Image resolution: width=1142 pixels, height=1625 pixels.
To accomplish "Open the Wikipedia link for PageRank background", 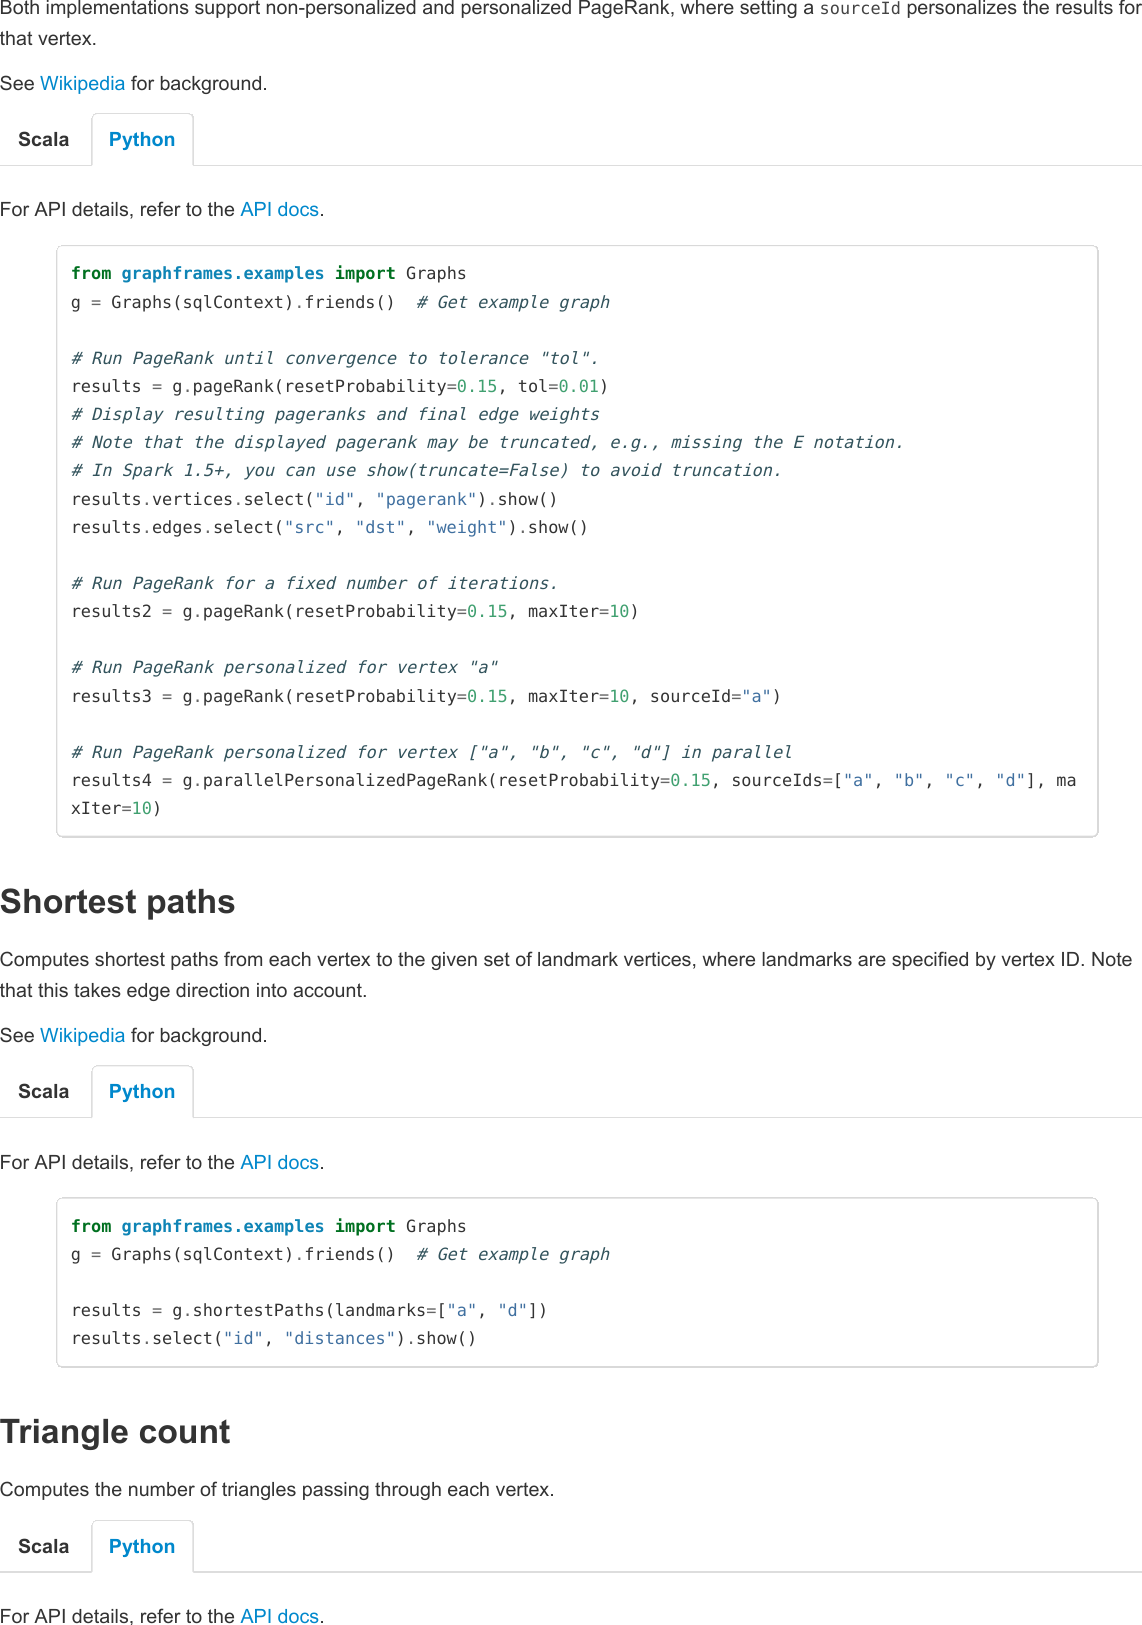I will point(81,83).
